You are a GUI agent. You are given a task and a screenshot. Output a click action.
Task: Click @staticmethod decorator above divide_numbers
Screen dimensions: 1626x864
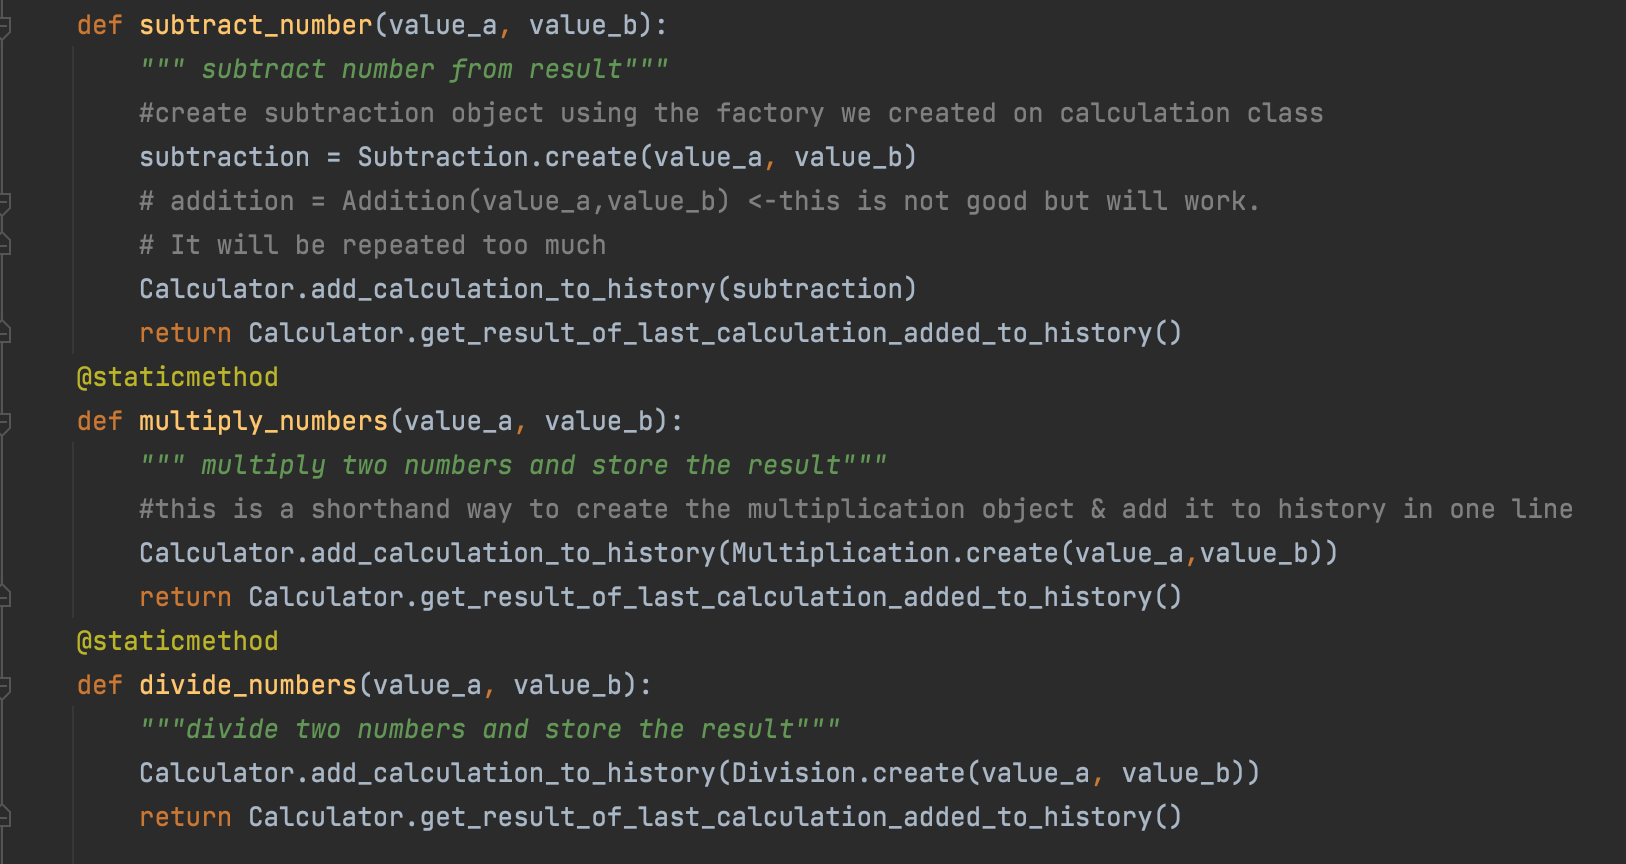pos(178,641)
